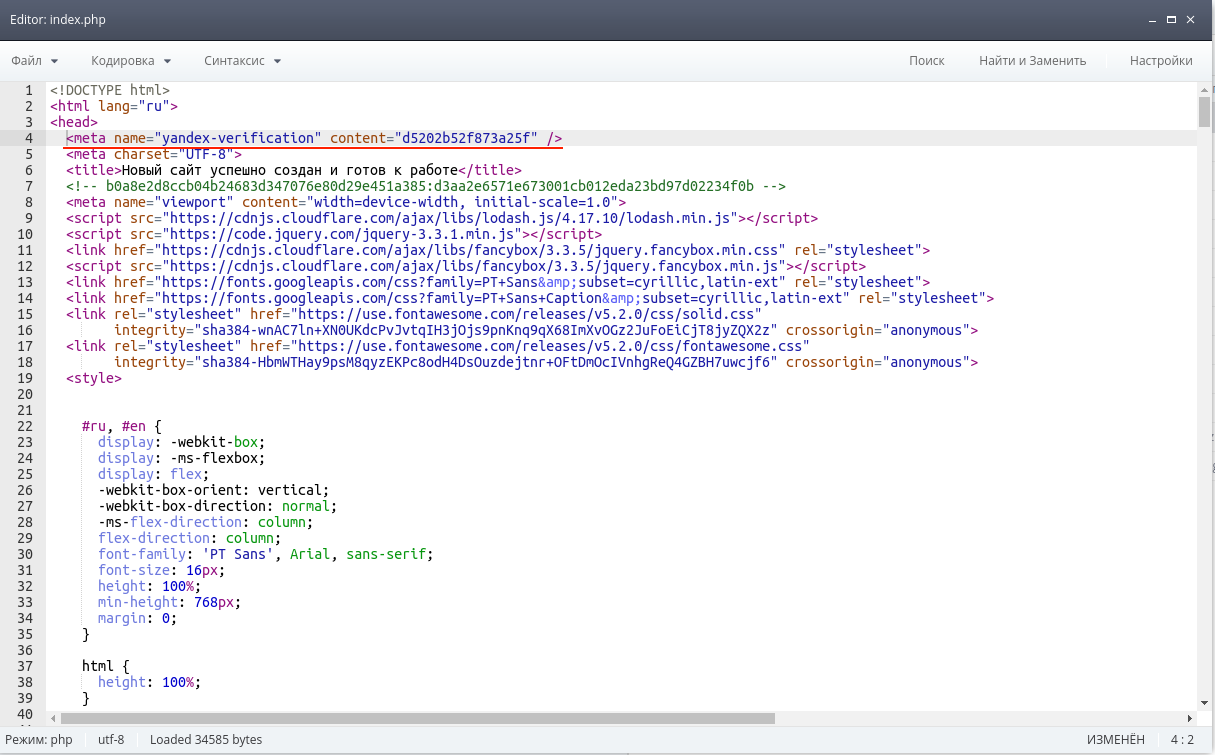Click the utf-8 encoding status indicator

point(111,740)
